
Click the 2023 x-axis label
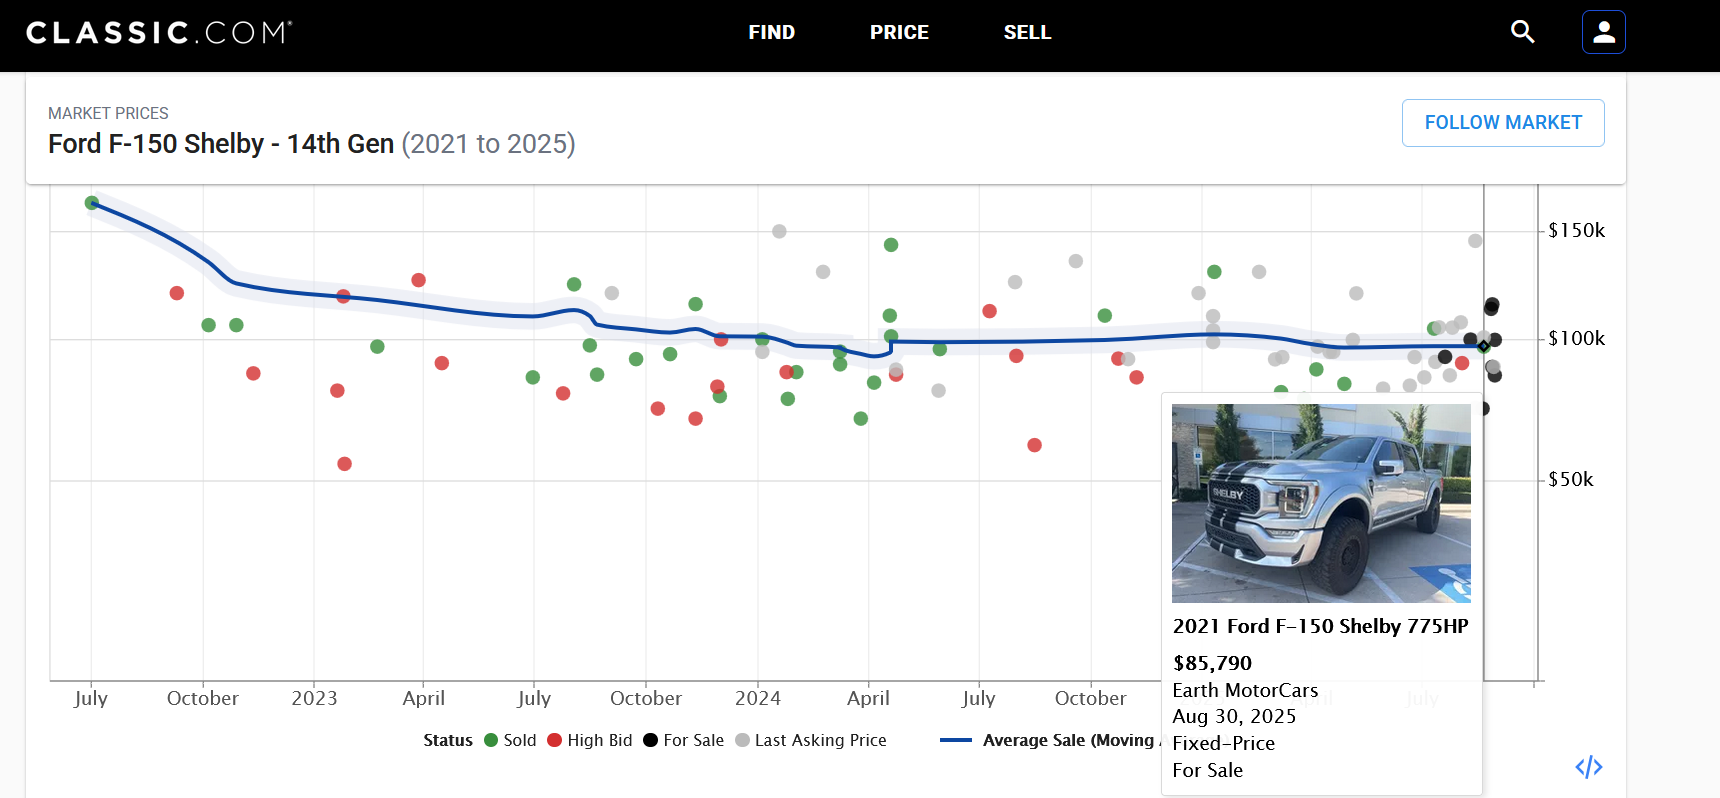314,698
